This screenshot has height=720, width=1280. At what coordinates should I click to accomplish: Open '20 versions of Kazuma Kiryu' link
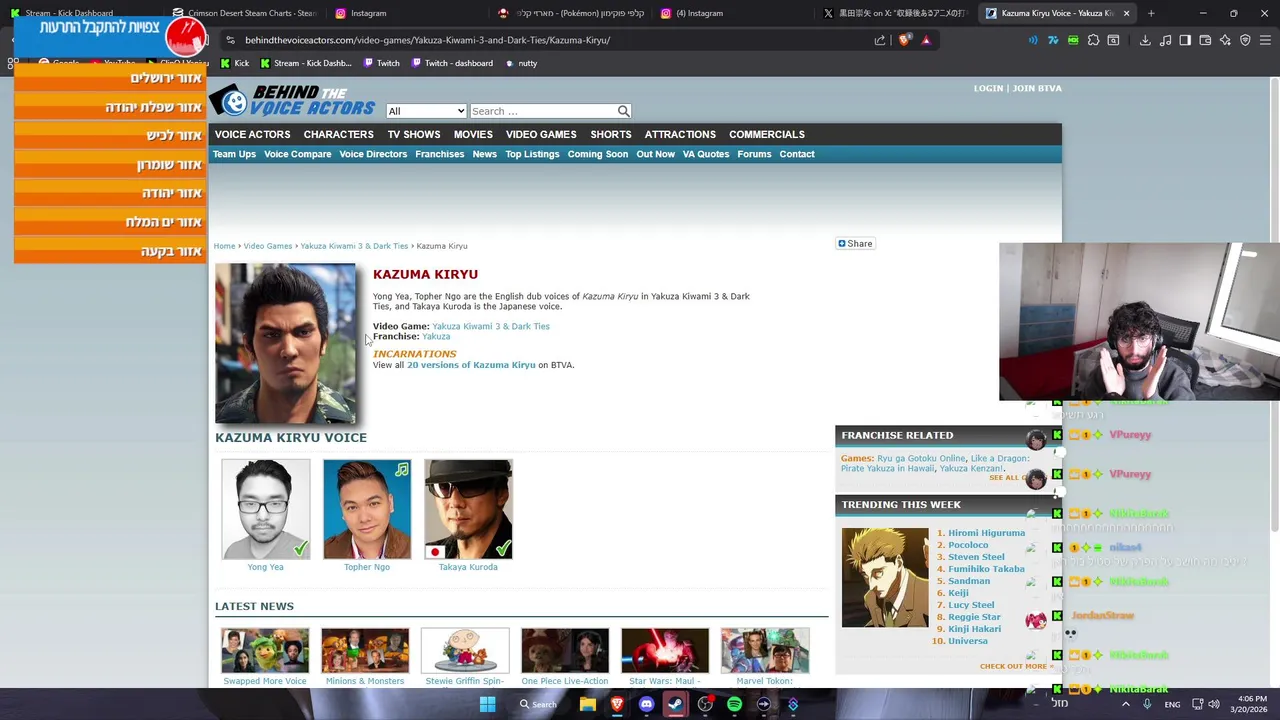click(471, 365)
